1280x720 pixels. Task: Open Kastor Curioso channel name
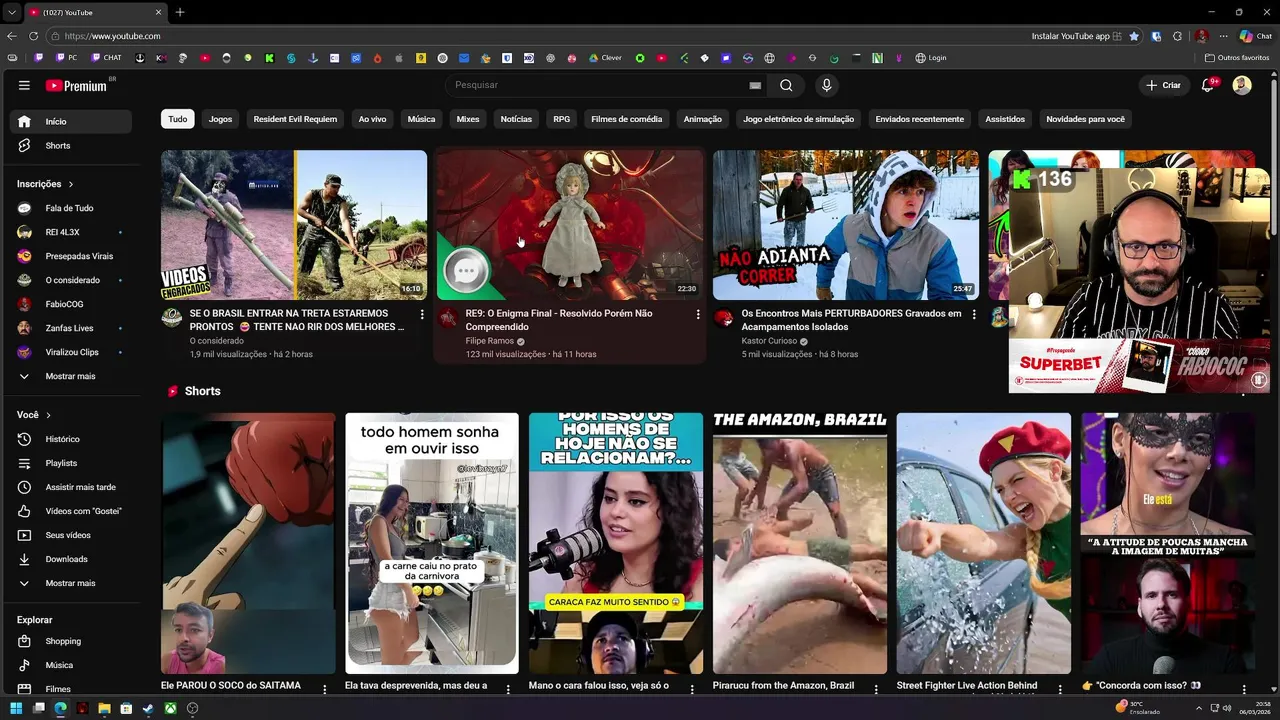(769, 341)
